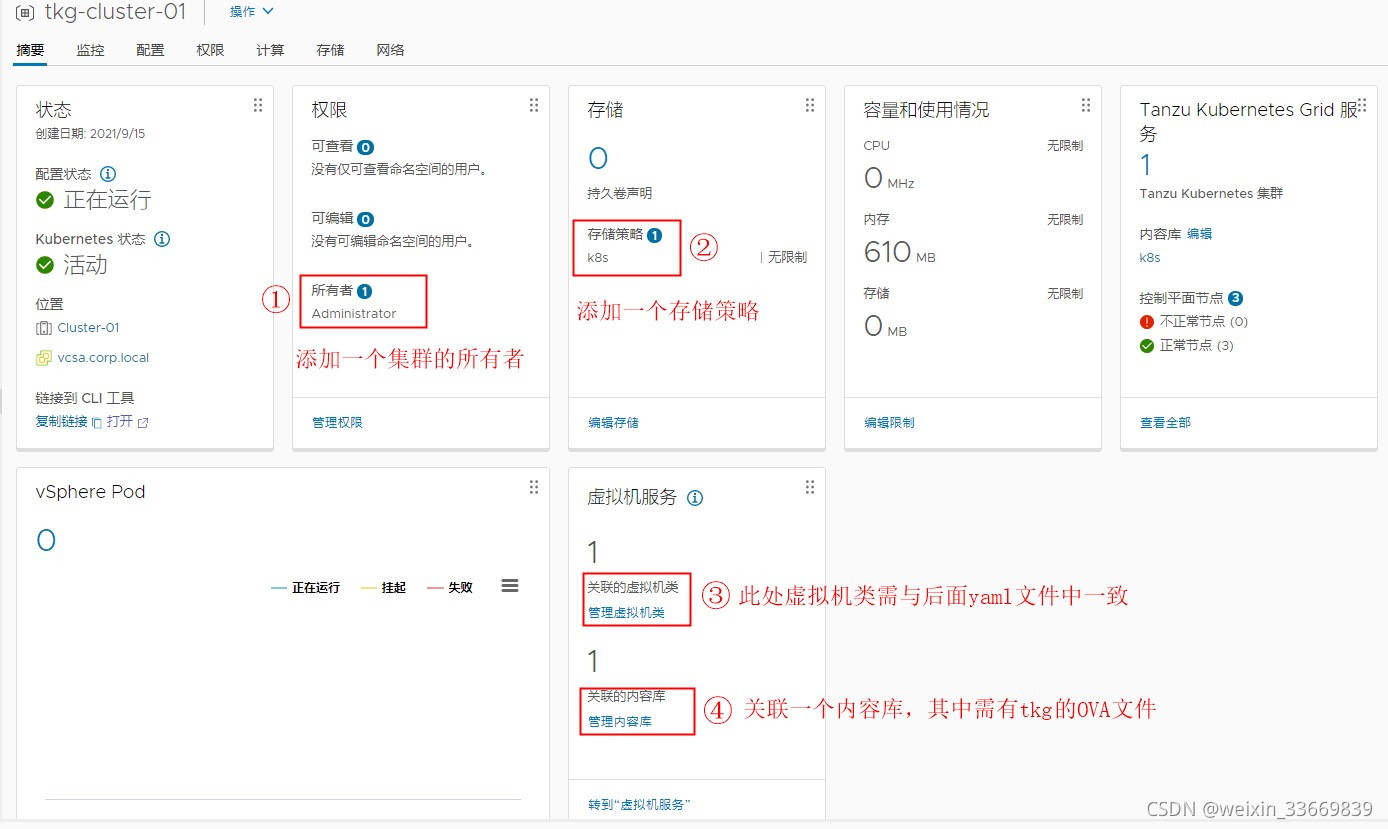Click the external-link icon after 打开

pyautogui.click(x=143, y=423)
